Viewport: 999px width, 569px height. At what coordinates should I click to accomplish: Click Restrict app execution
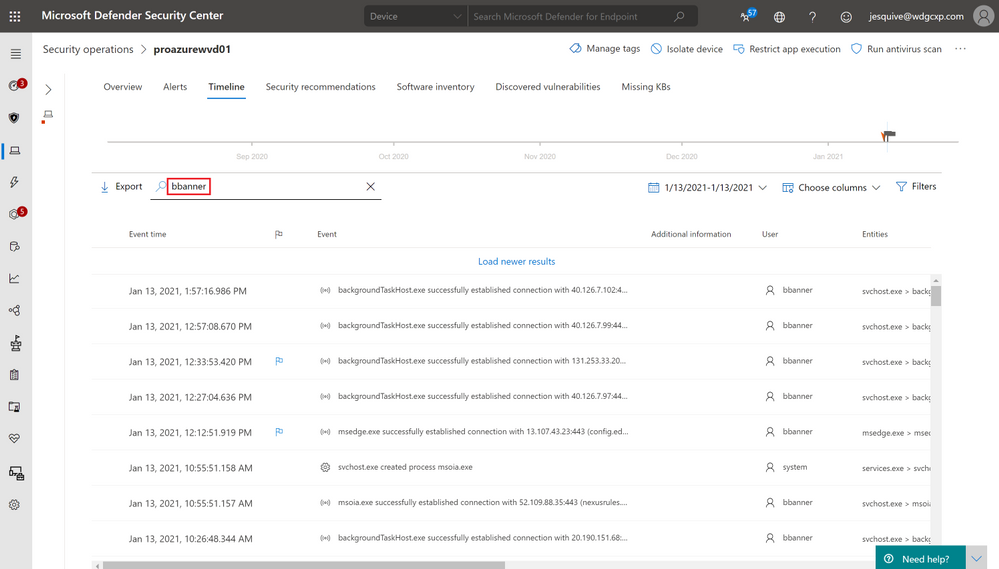coord(786,49)
